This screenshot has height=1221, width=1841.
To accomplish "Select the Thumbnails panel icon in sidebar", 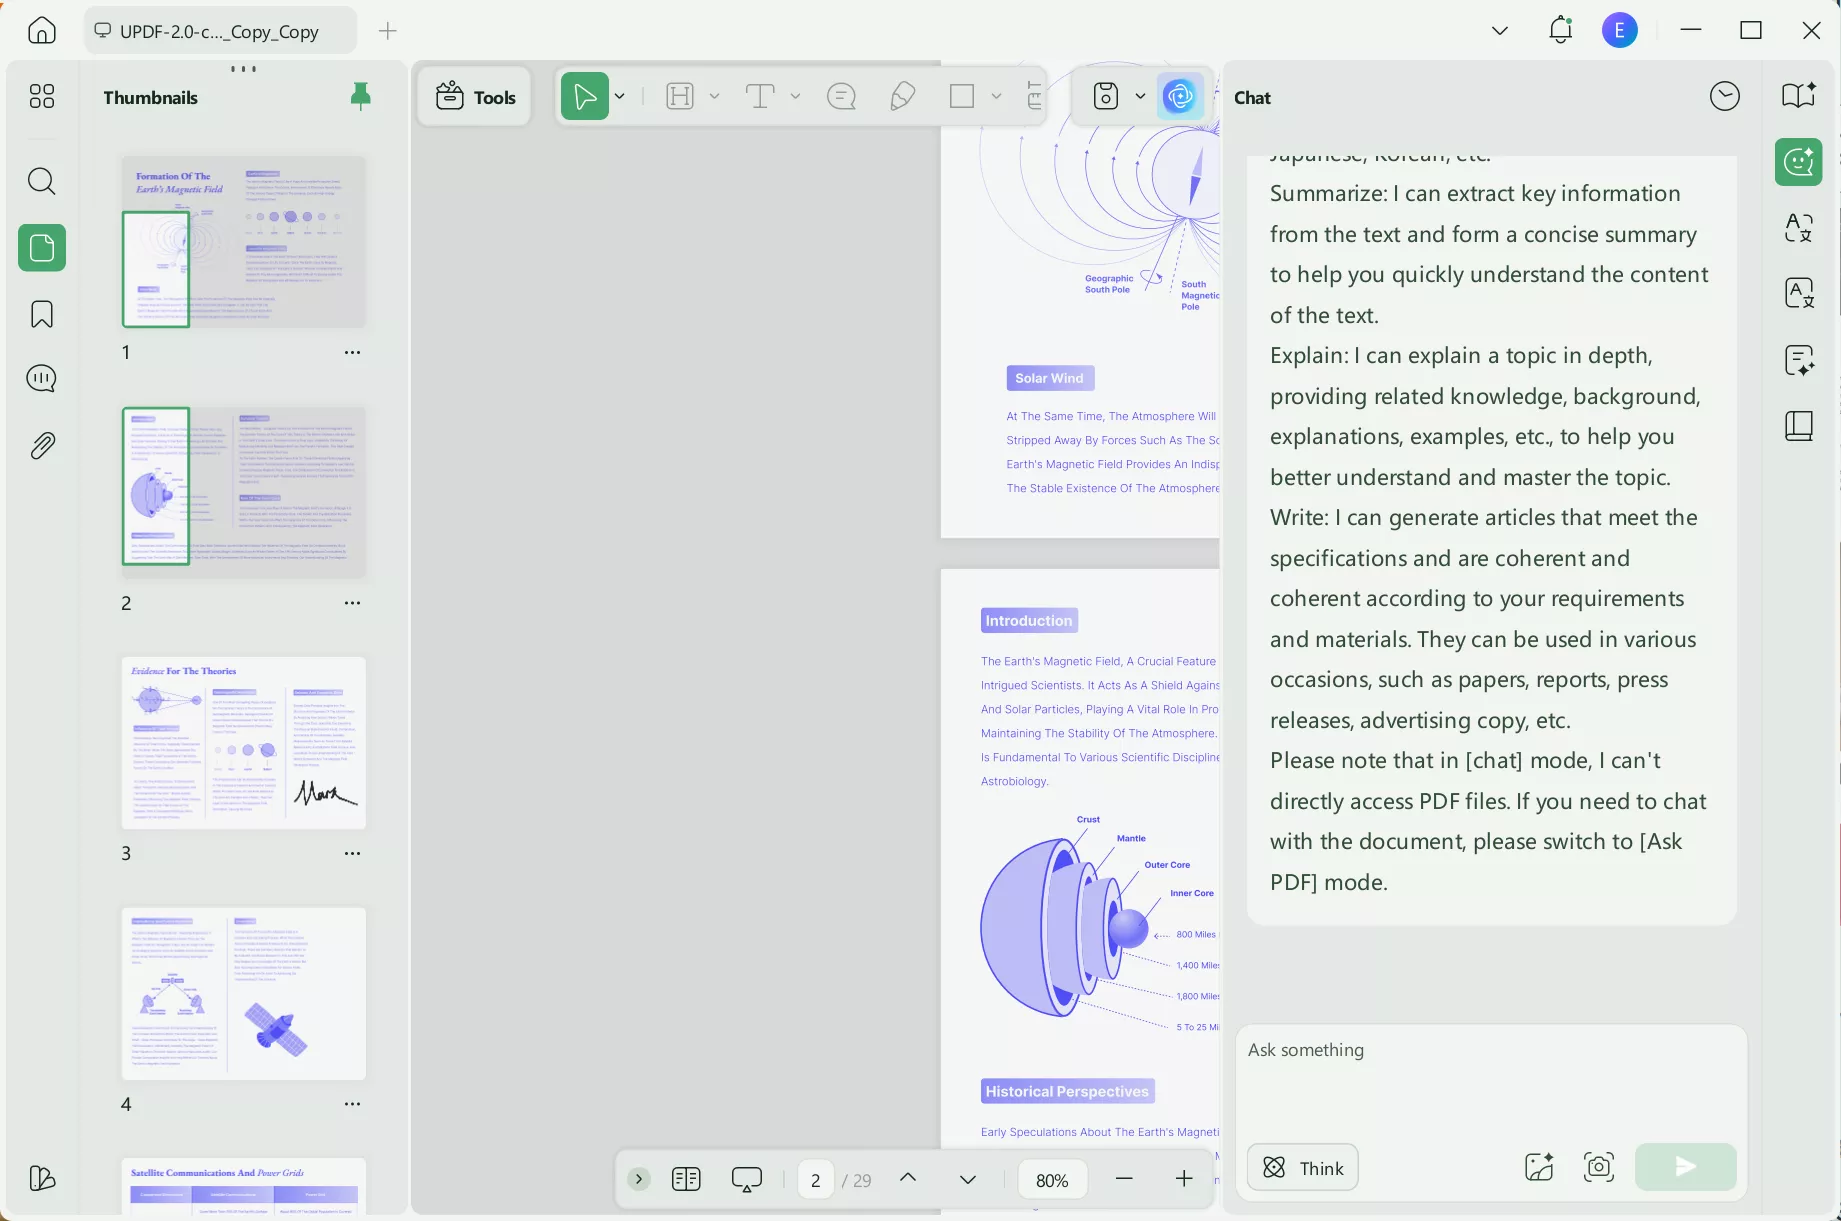I will point(42,248).
